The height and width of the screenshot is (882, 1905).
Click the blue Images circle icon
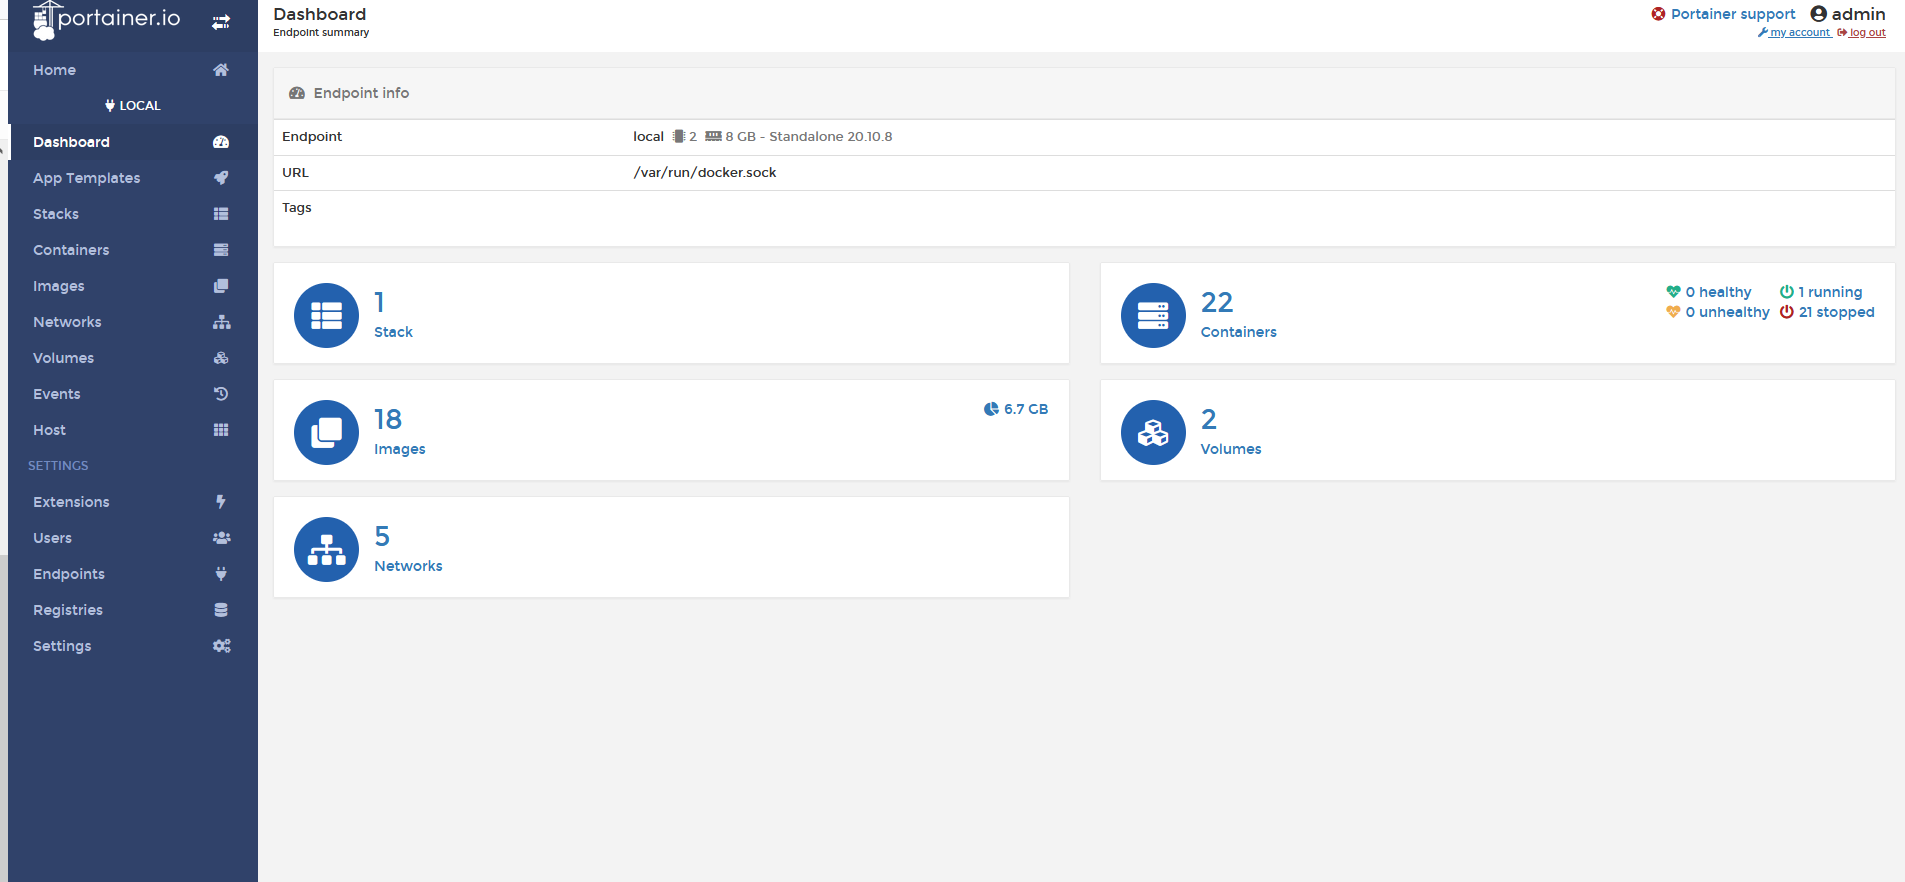pos(326,432)
